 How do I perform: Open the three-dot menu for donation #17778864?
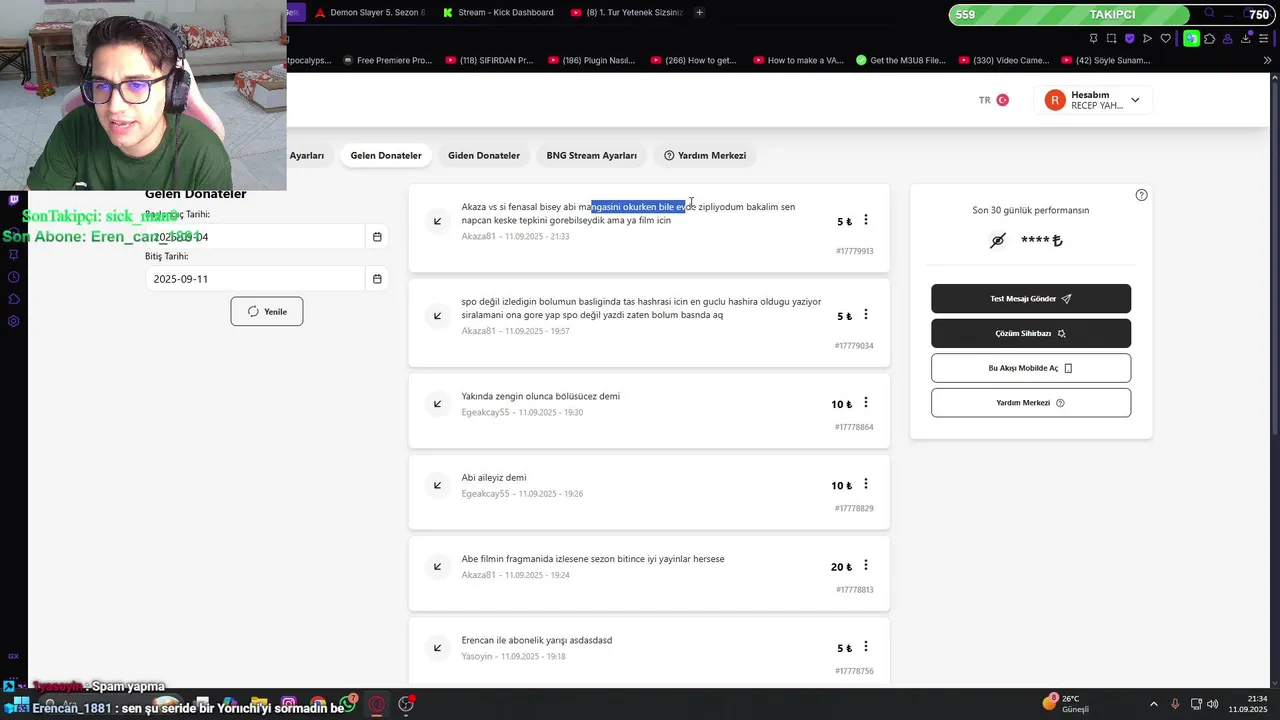(x=866, y=403)
